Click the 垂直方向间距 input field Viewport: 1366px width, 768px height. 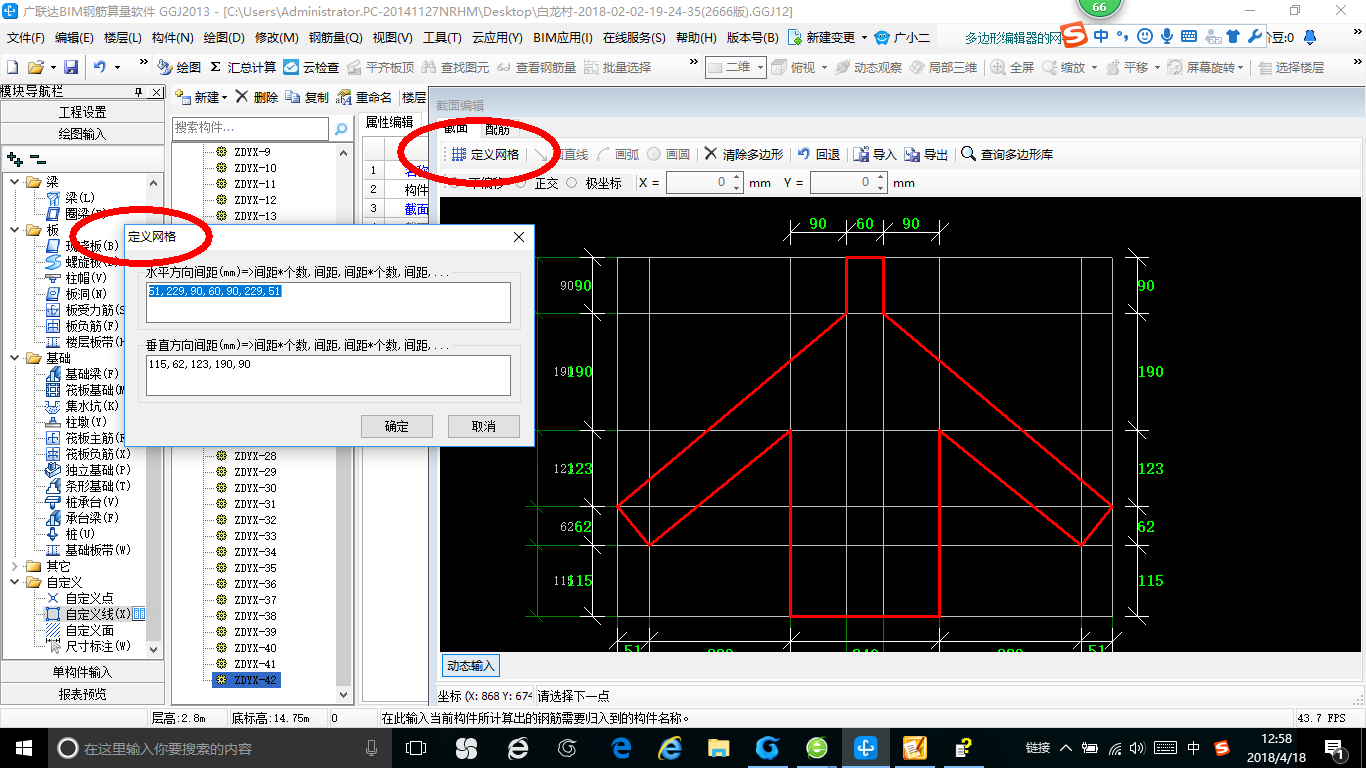328,375
